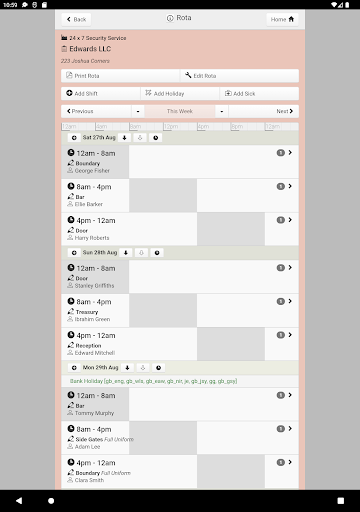Select the This Week tab
360x512 pixels.
[x=180, y=111]
